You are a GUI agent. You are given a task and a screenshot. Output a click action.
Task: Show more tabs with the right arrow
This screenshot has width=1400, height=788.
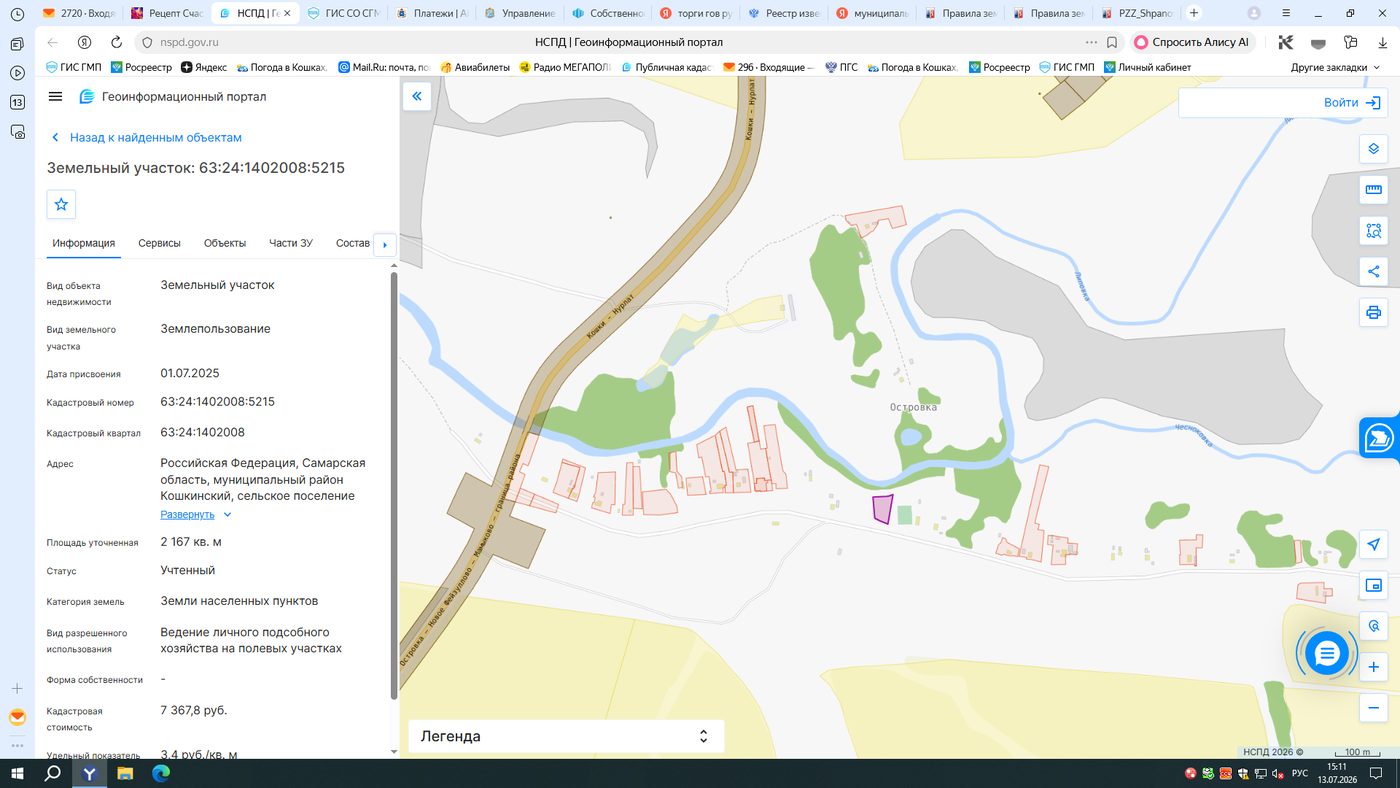point(385,244)
